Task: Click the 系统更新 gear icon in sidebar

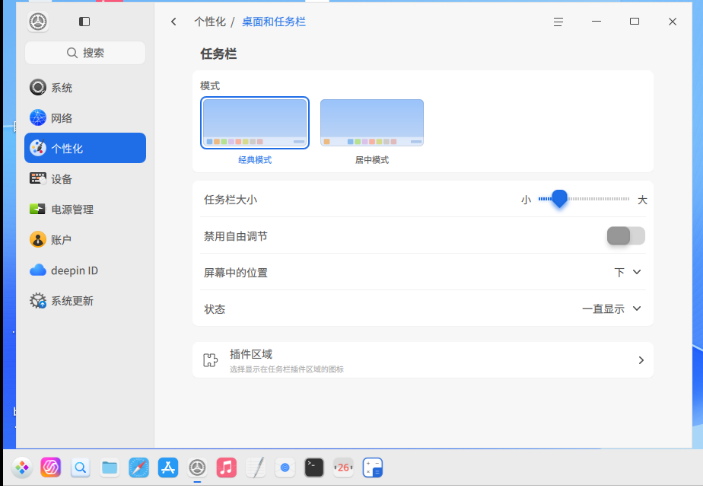Action: click(x=38, y=300)
